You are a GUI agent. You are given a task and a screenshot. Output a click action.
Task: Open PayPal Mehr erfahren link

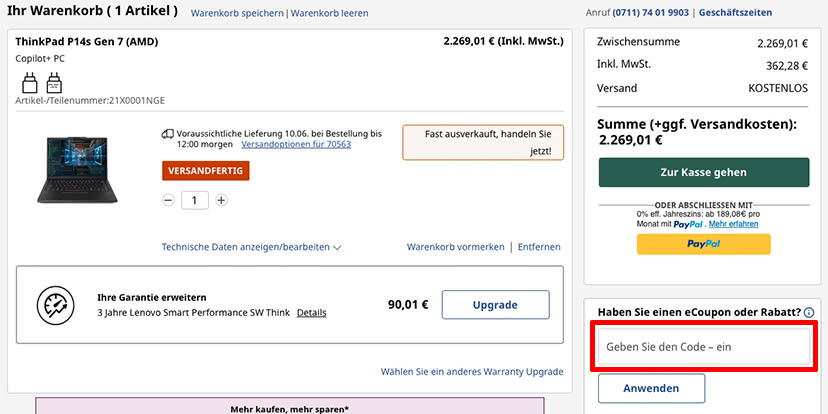(x=733, y=224)
